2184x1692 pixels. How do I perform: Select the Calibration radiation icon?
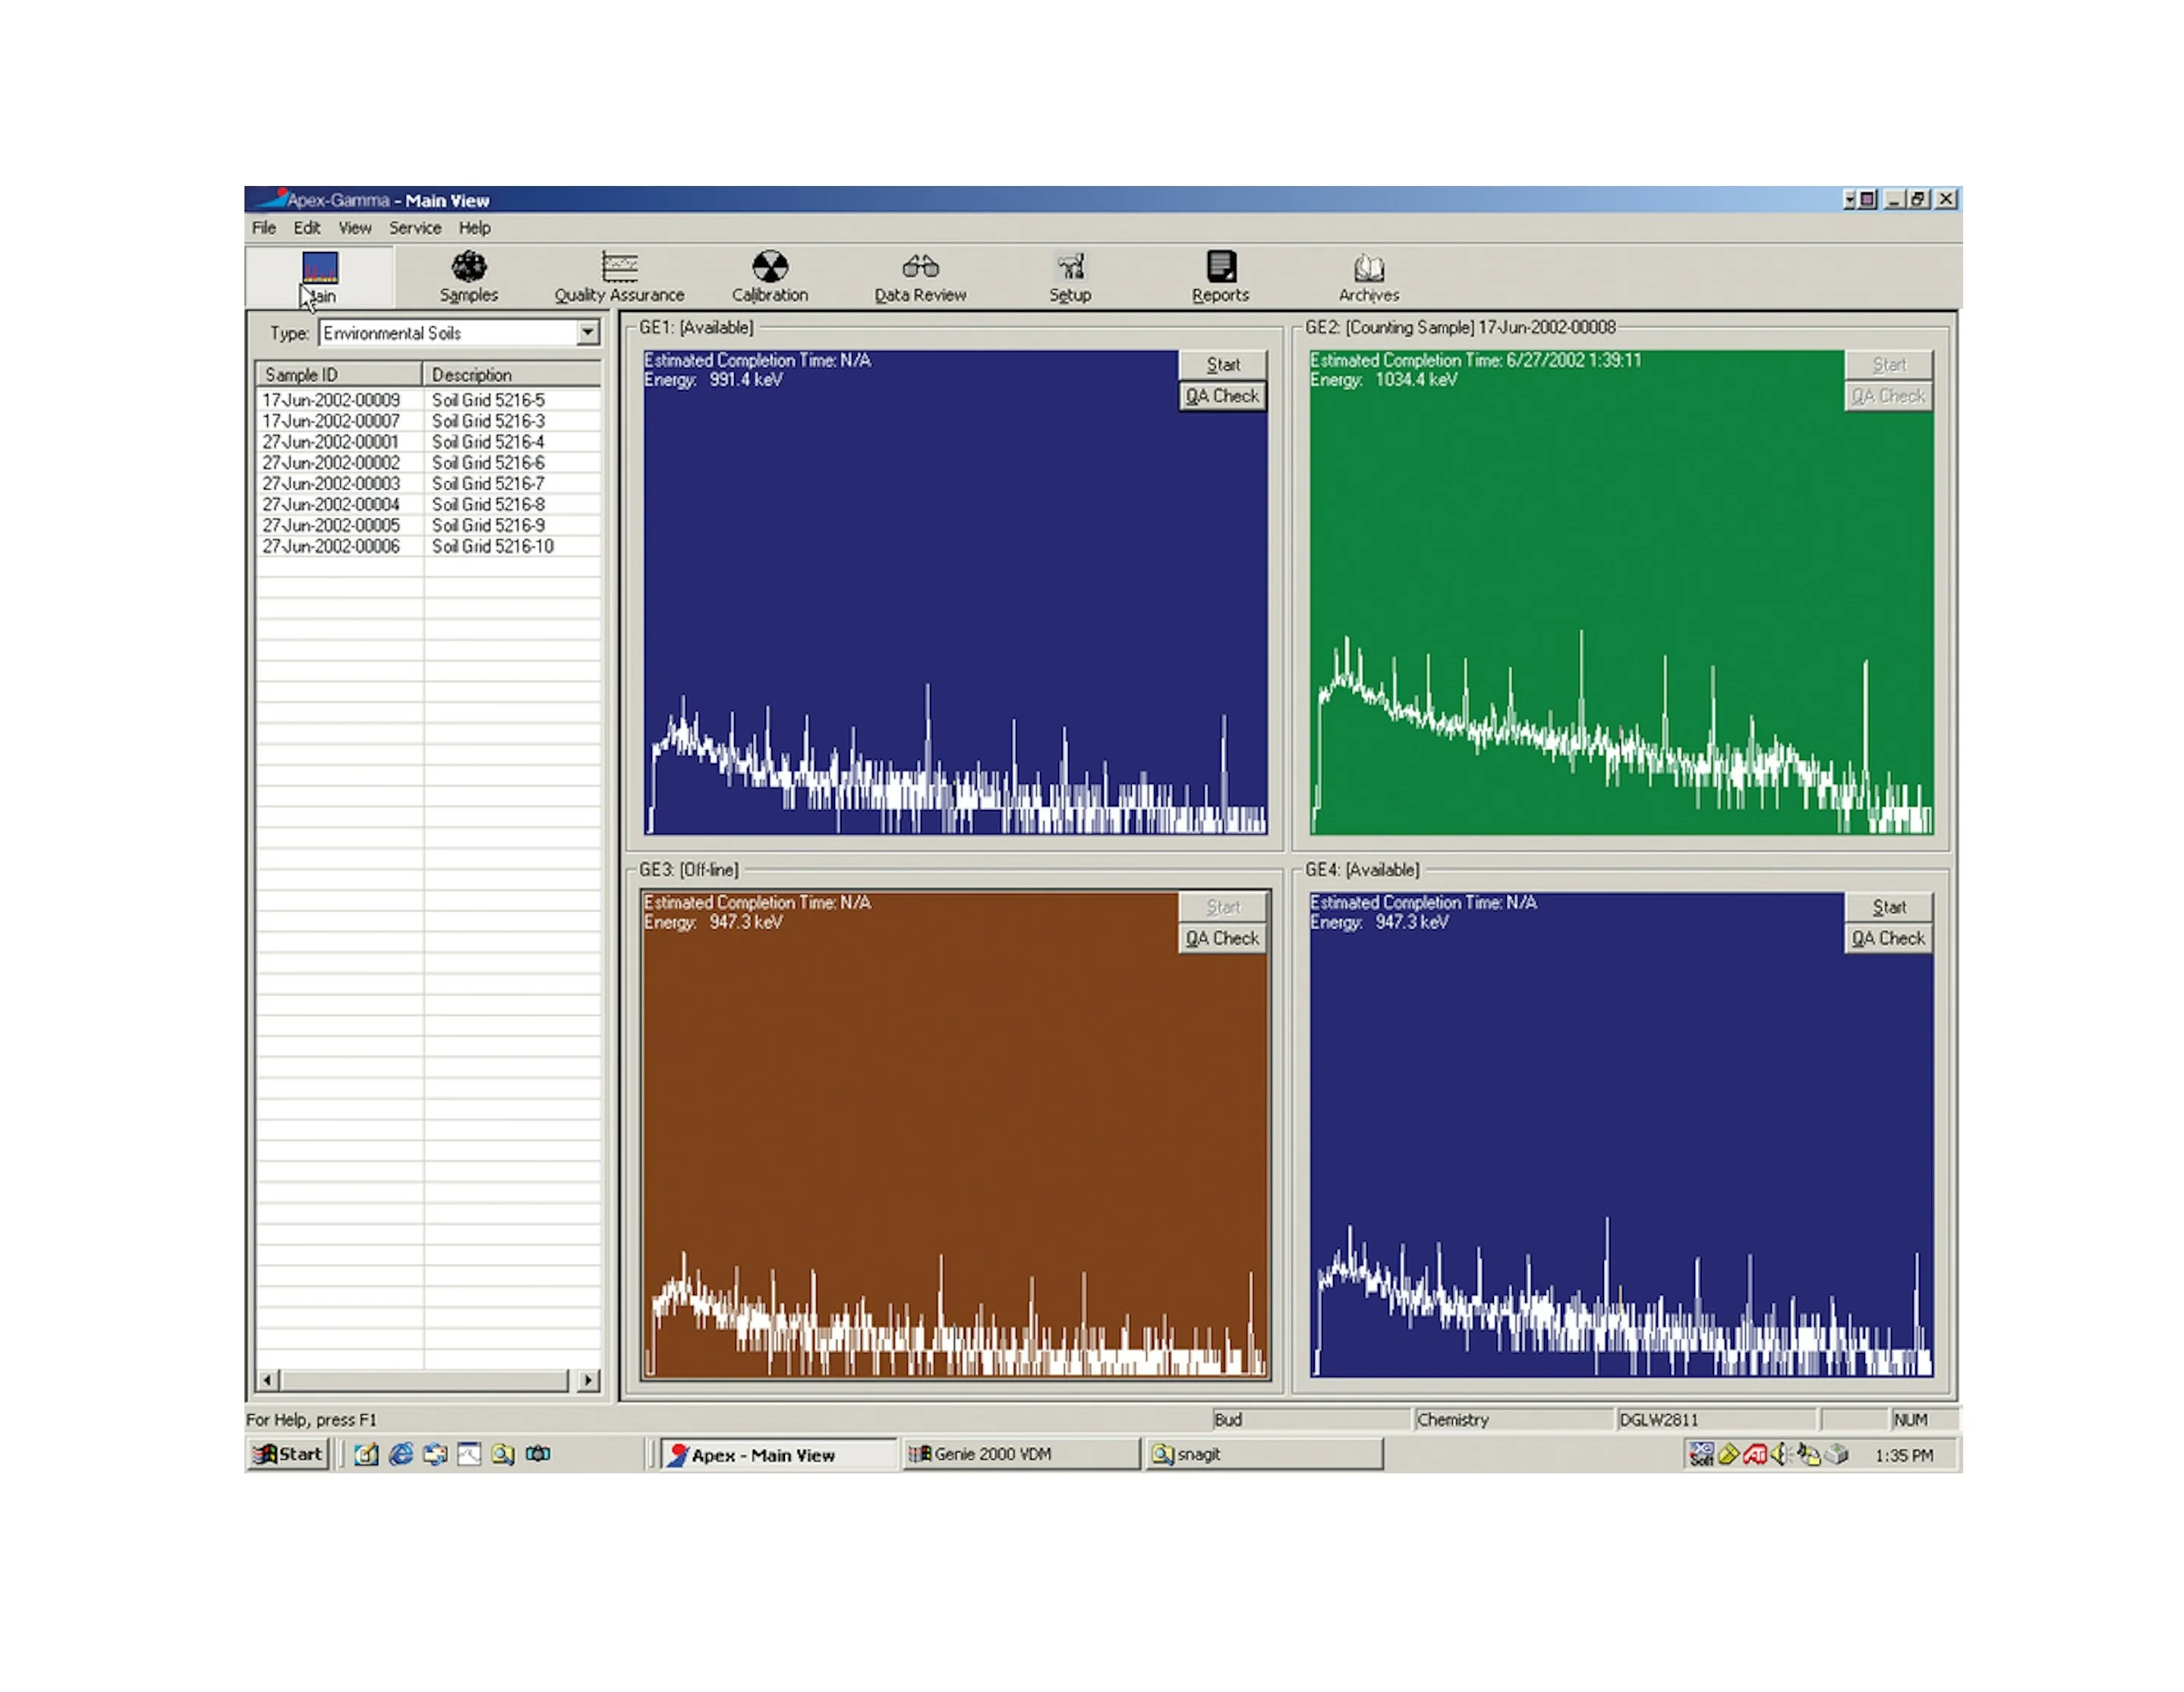769,276
